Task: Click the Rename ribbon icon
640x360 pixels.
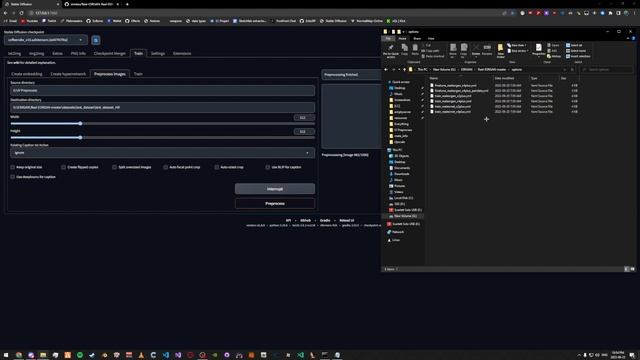Action: 487,50
